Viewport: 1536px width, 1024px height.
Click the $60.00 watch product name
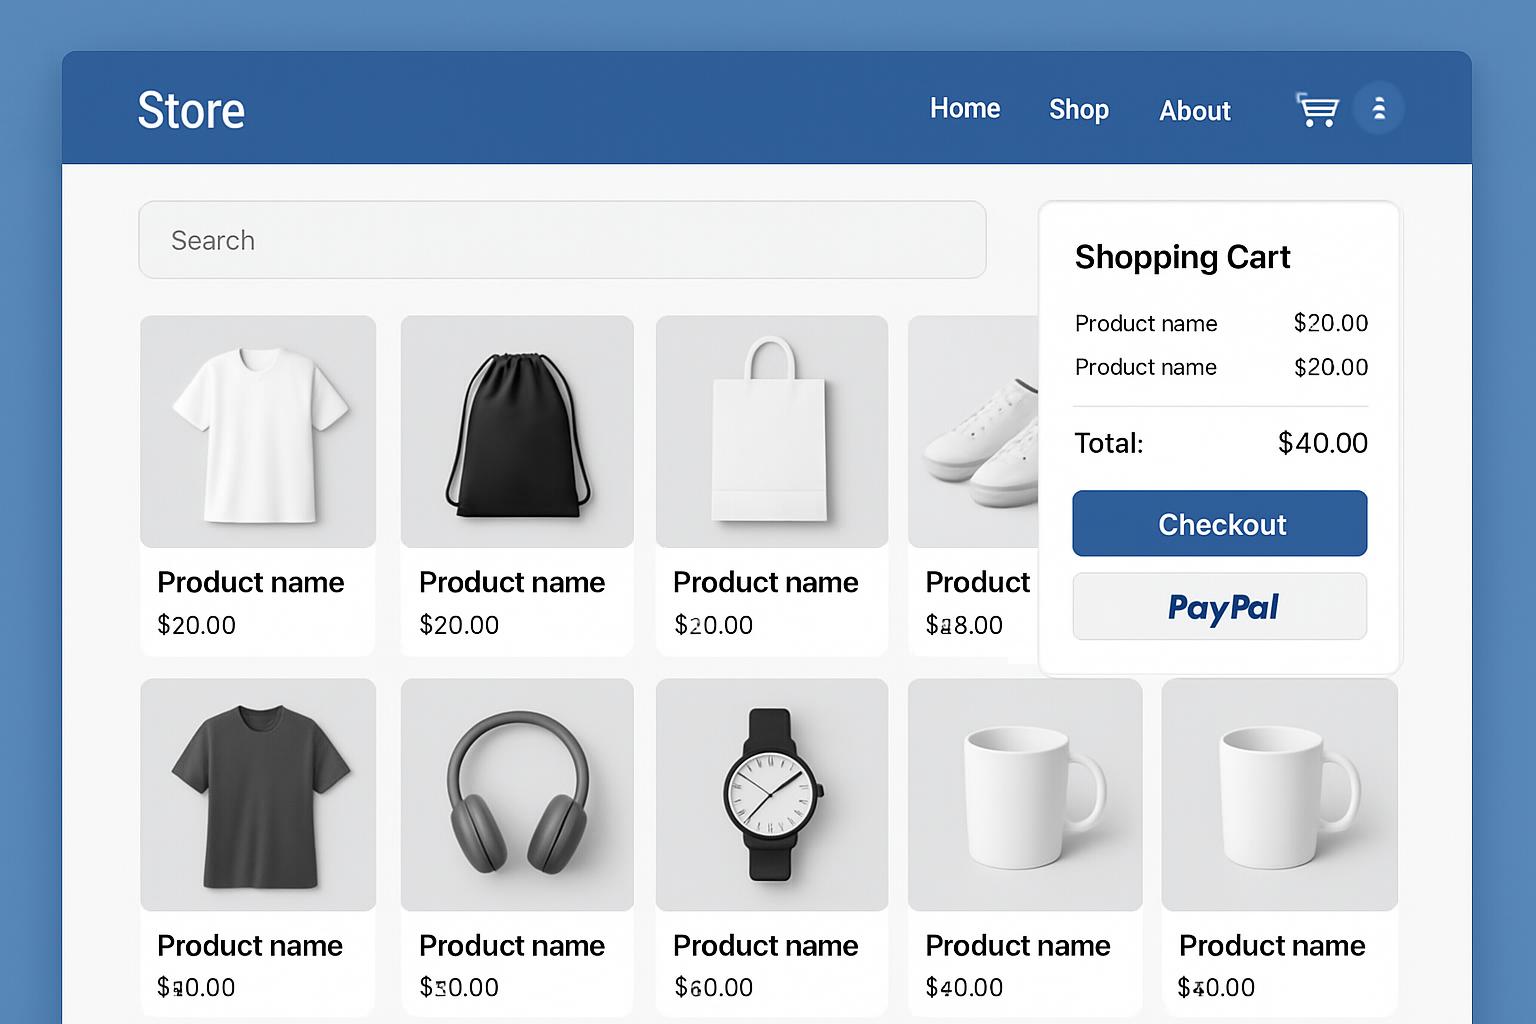coord(765,945)
